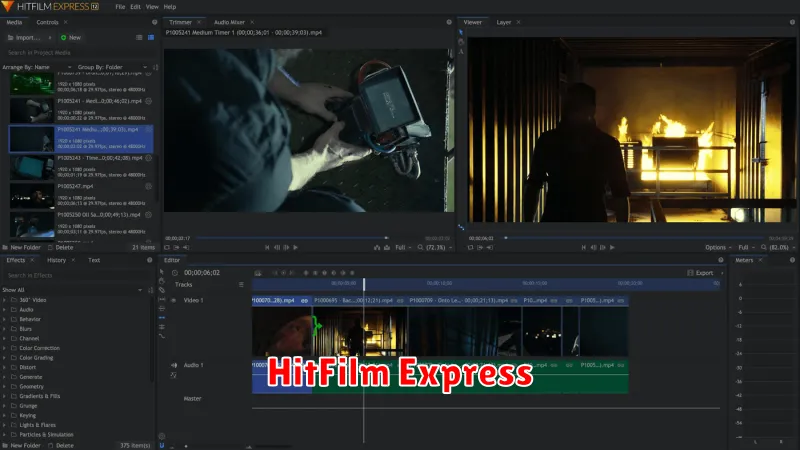Set out point in Viewer
800x450 pixels.
[x=489, y=247]
